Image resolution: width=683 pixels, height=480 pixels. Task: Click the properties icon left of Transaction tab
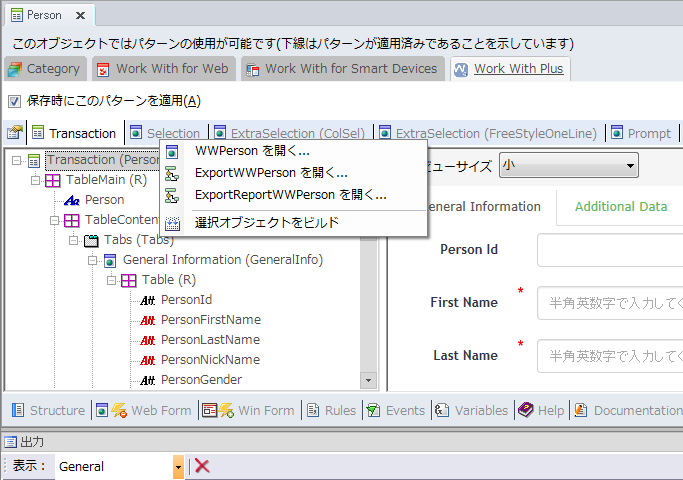pos(14,133)
